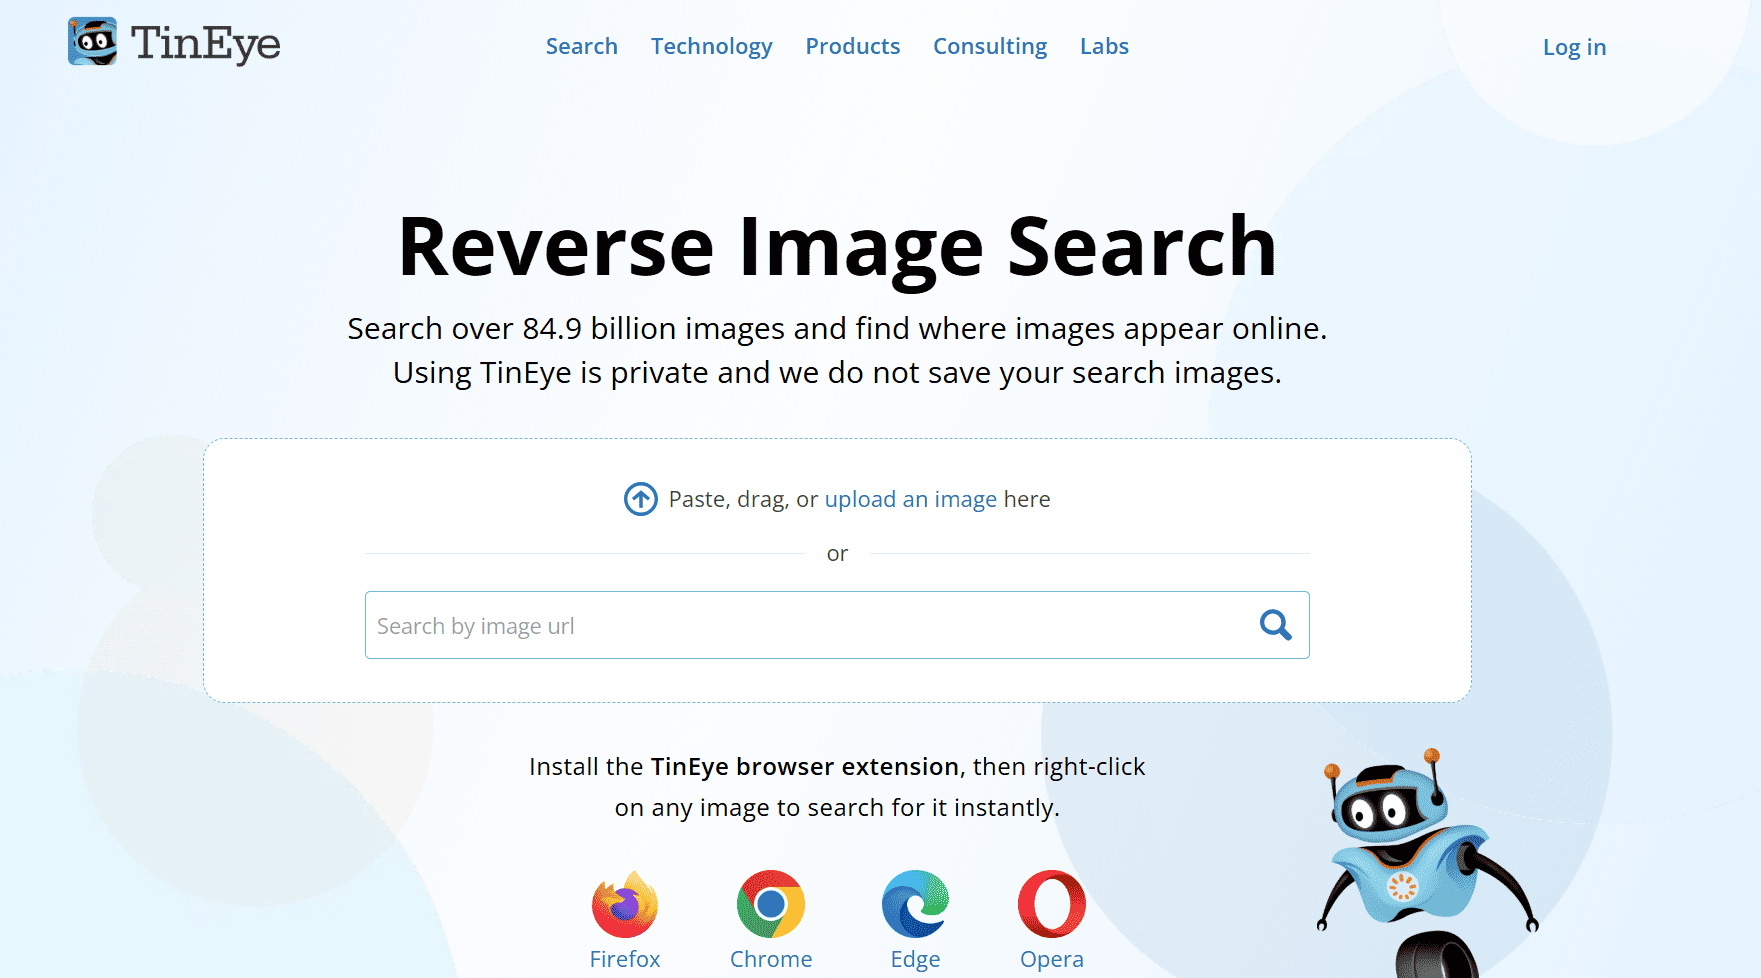Click the 'Using TinEye is private' line
The image size is (1761, 978).
(837, 372)
